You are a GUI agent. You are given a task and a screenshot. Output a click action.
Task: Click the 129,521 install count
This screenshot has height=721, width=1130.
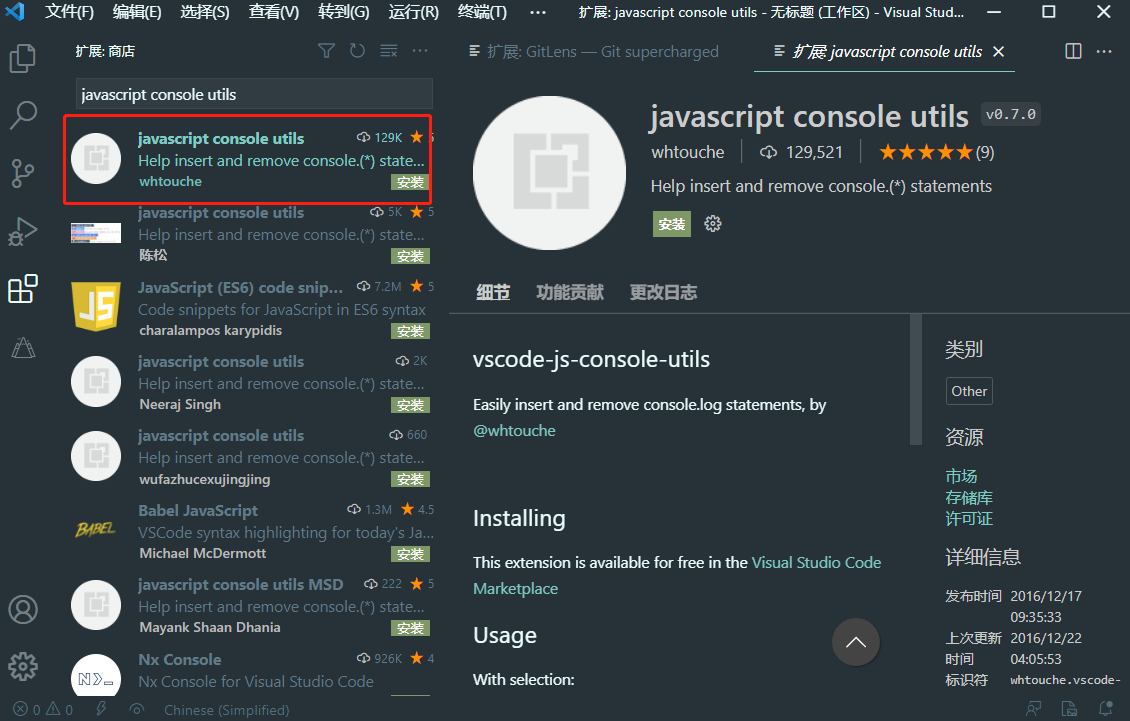[x=801, y=152]
